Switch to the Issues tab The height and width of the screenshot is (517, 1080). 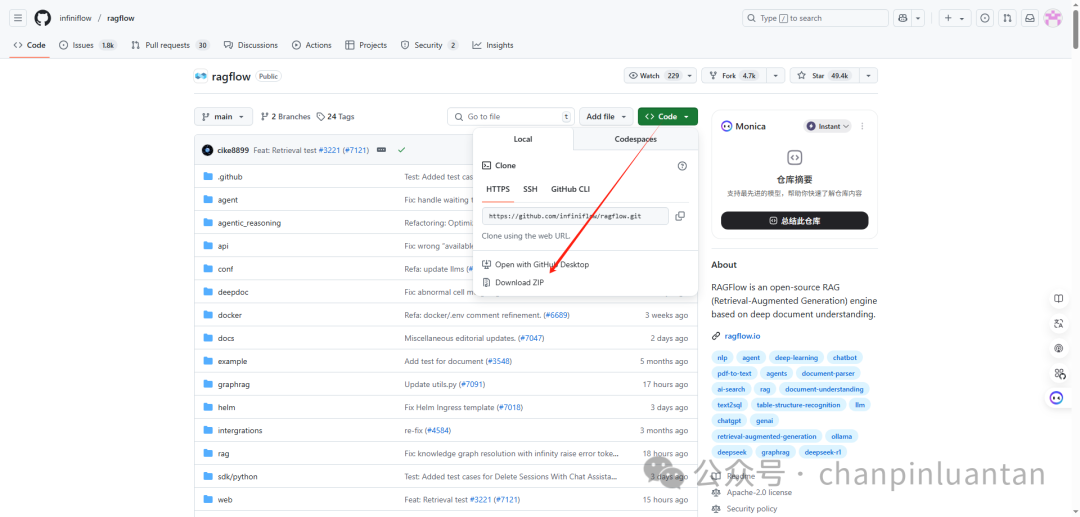(x=87, y=45)
